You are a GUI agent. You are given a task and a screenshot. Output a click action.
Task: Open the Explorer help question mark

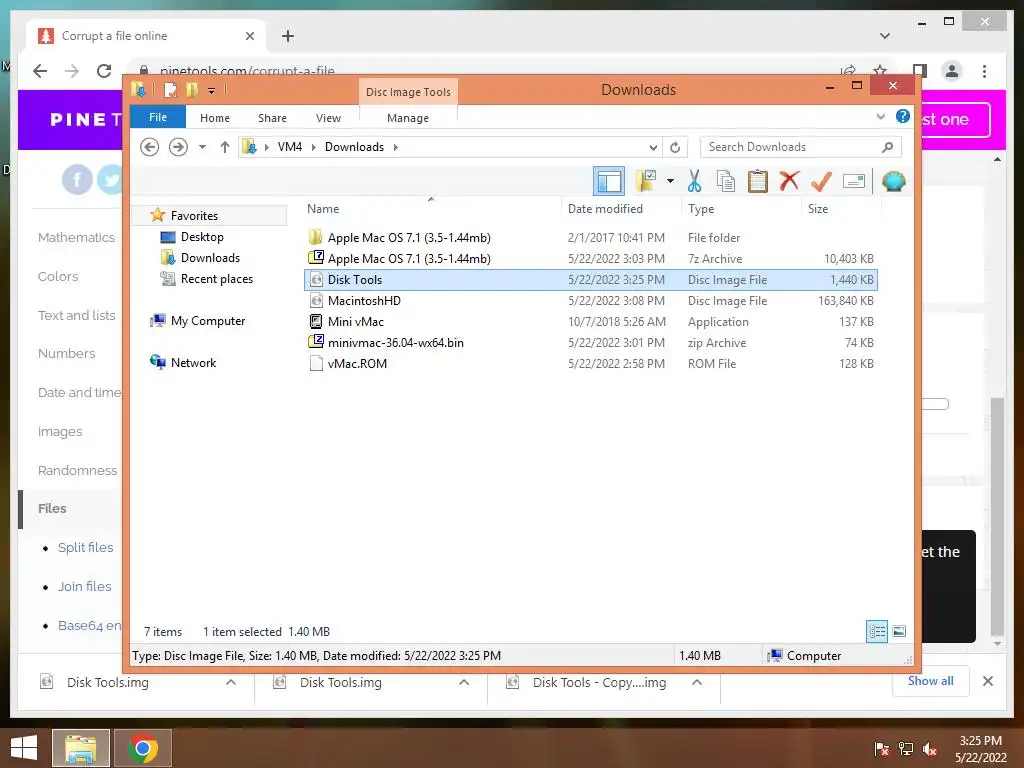(x=903, y=116)
